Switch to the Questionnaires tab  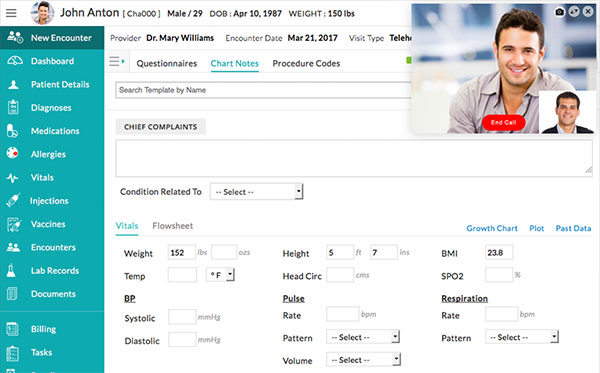166,64
